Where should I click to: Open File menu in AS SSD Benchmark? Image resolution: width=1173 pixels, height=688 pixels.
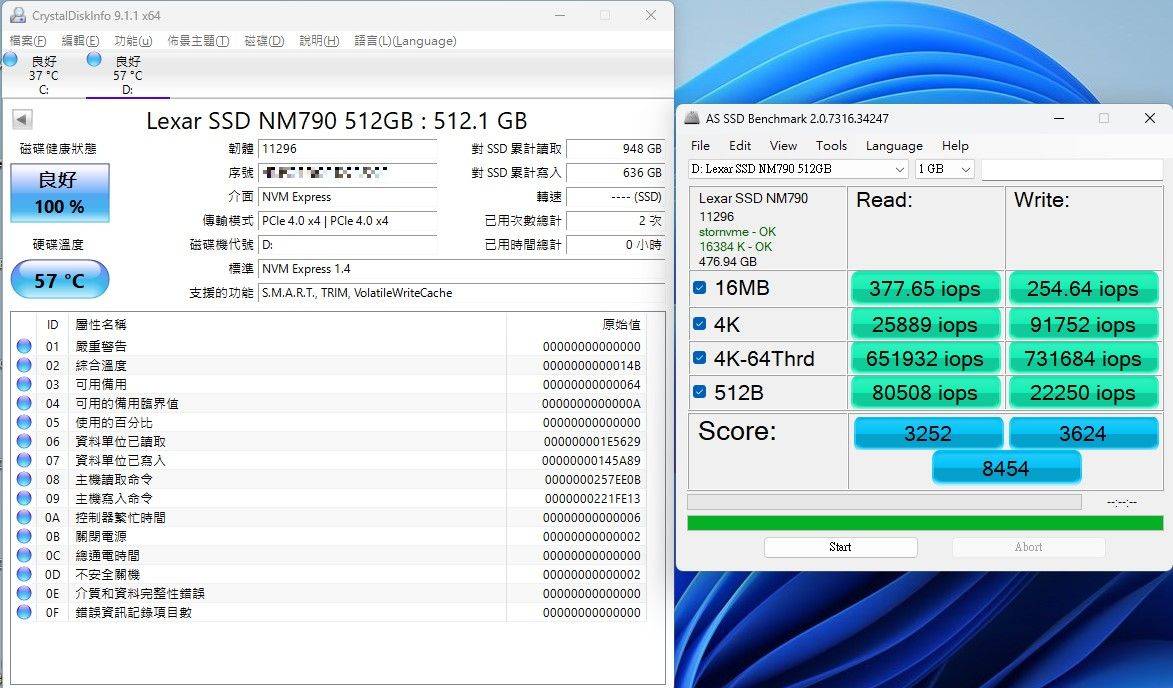click(700, 145)
